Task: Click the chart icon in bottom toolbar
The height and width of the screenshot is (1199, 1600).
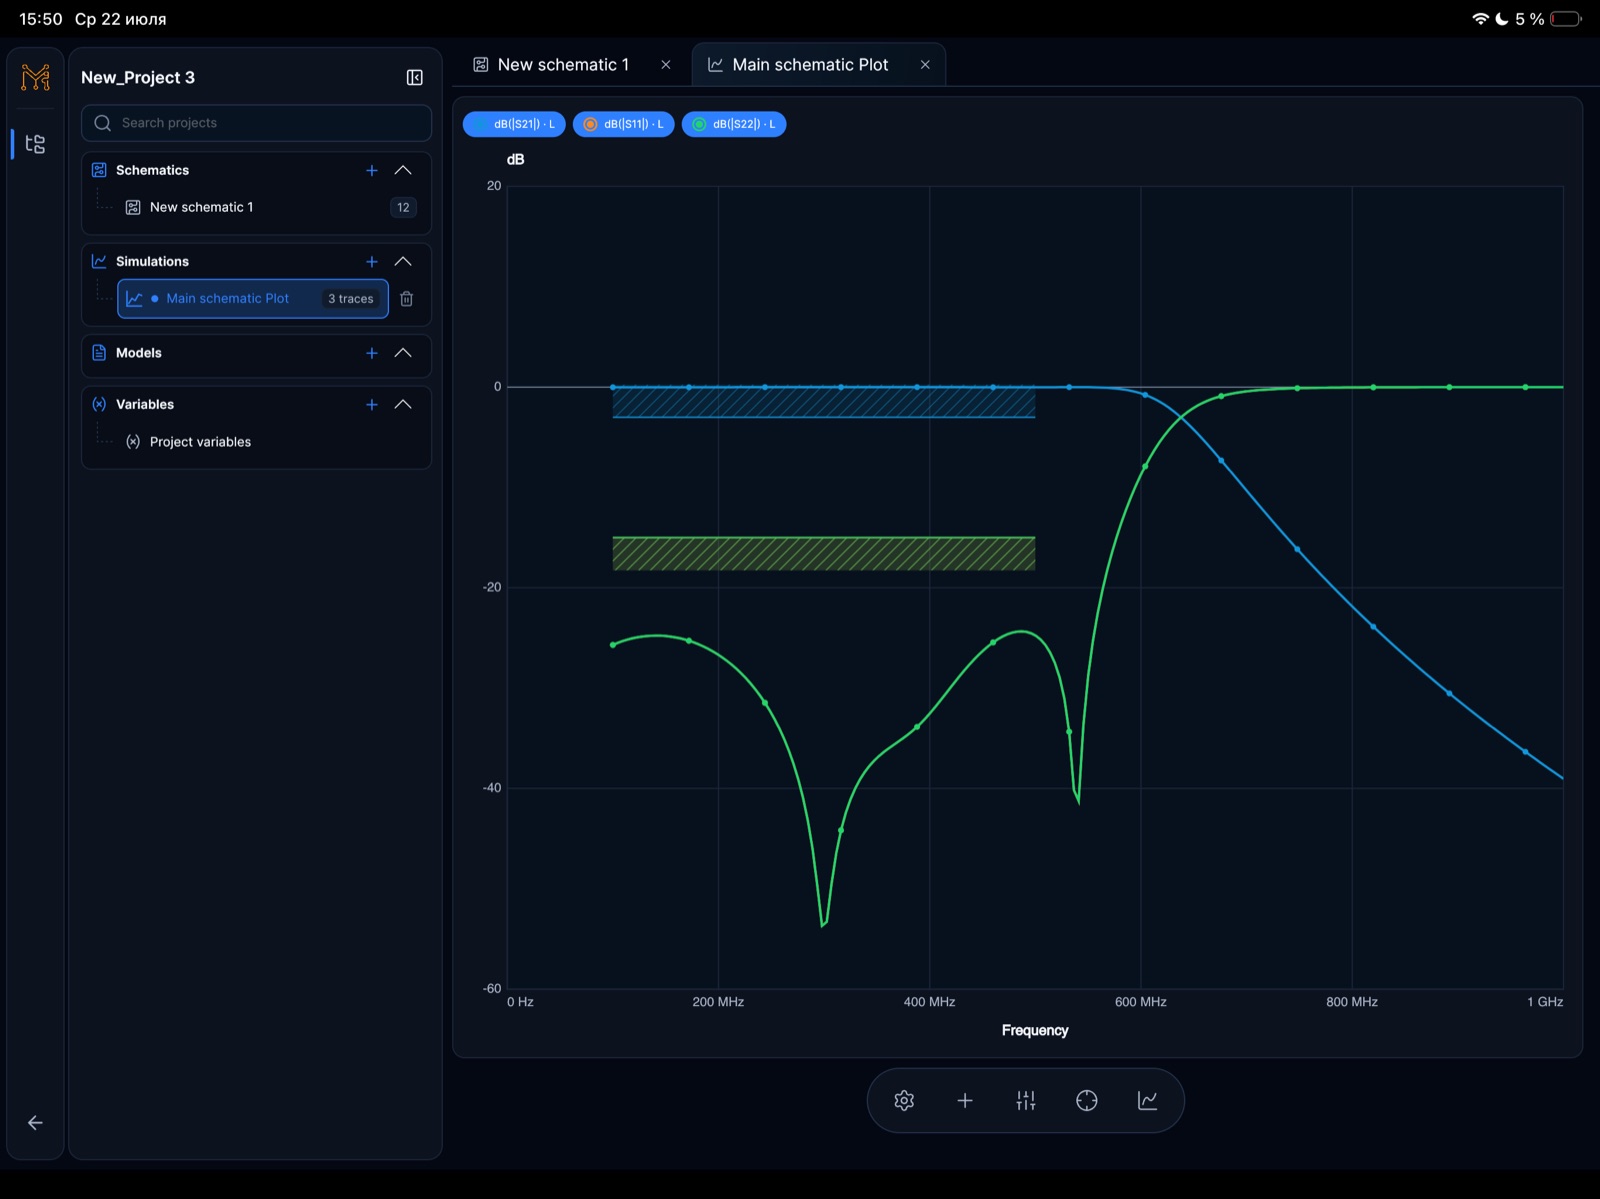Action: tap(1148, 1100)
